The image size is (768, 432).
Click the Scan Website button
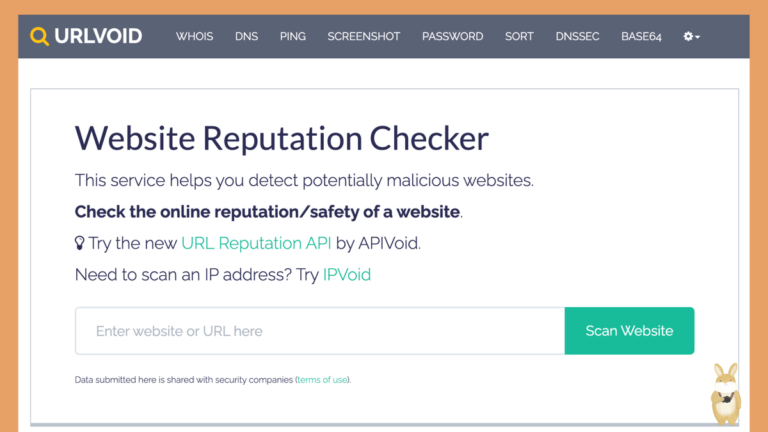[629, 331]
